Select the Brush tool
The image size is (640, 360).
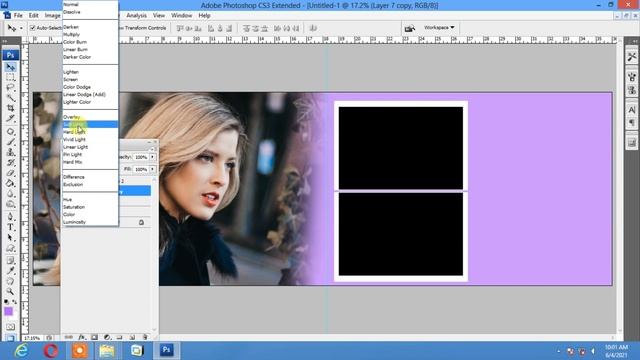tap(11, 142)
